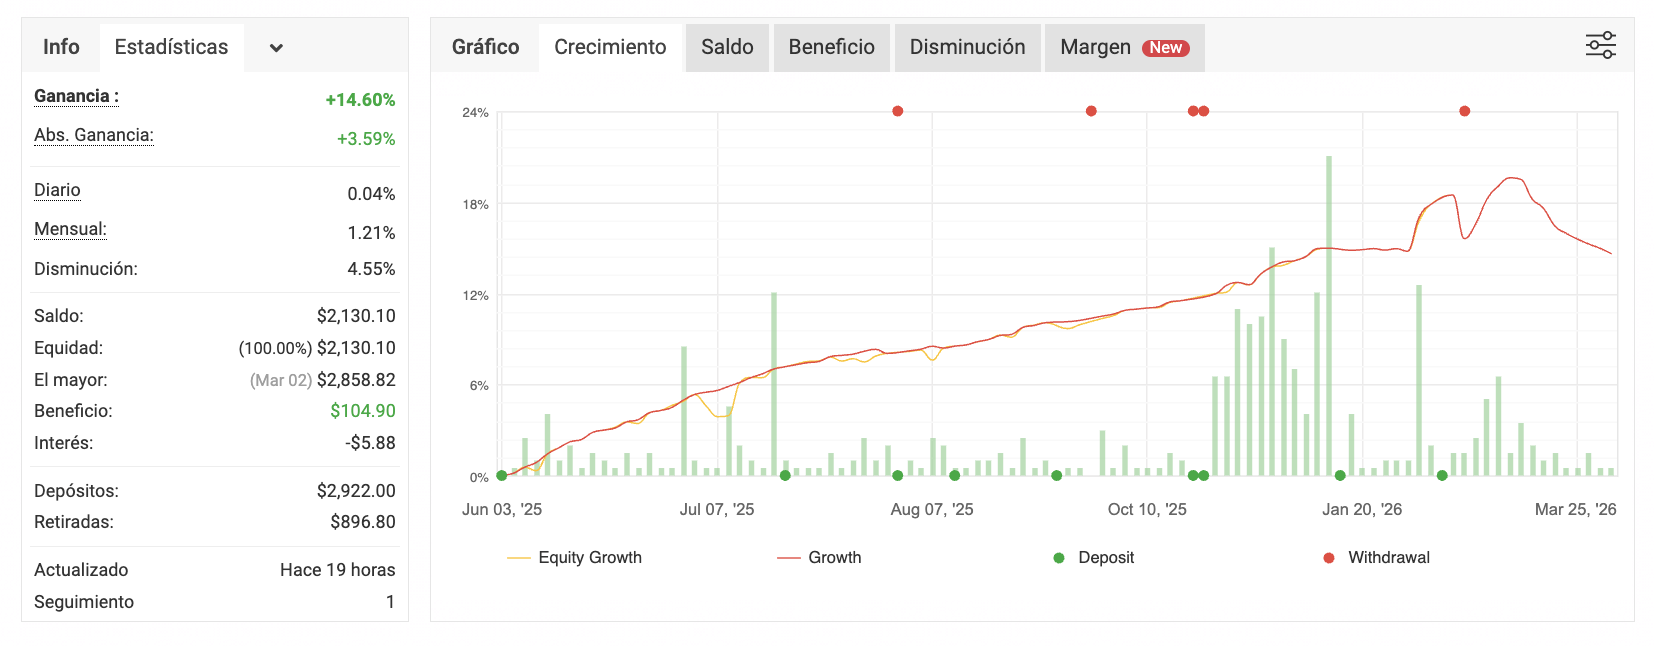Select the 4.55% drawdown value
Image resolution: width=1654 pixels, height=646 pixels.
pos(371,269)
